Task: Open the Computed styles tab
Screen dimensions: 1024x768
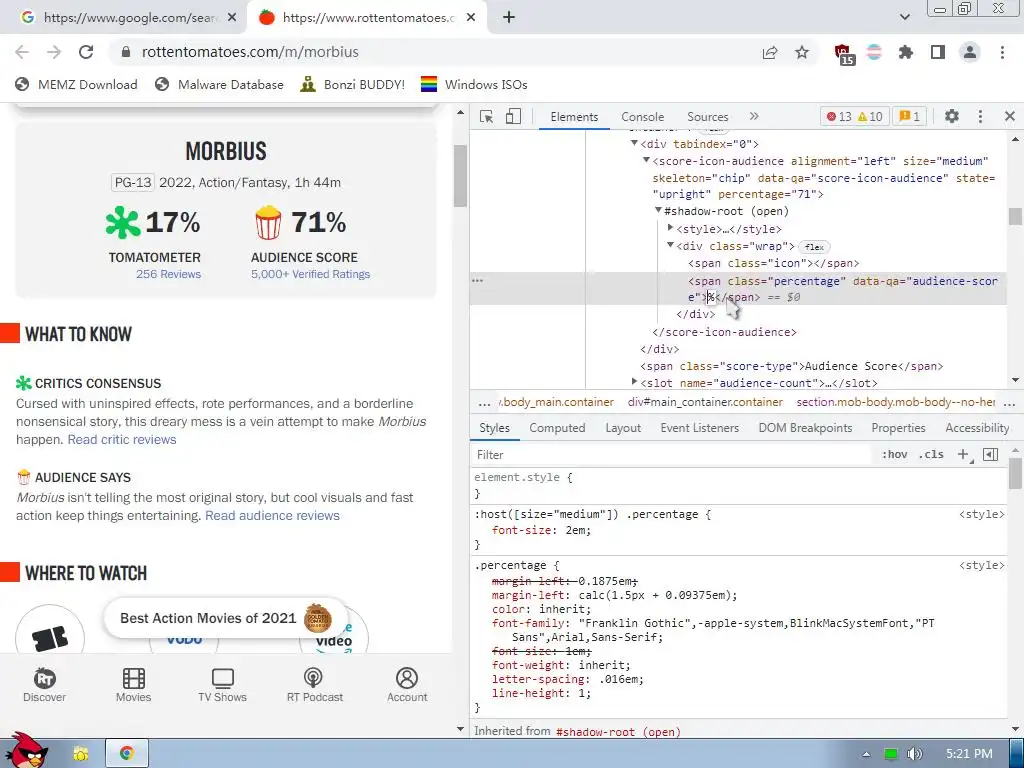Action: pos(557,428)
